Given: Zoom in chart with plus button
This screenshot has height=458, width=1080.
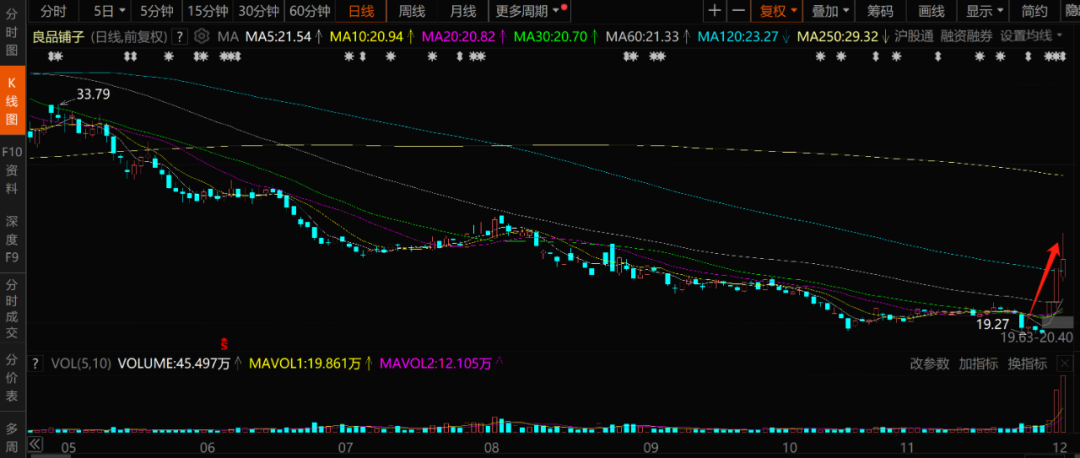Looking at the screenshot, I should pyautogui.click(x=715, y=10).
